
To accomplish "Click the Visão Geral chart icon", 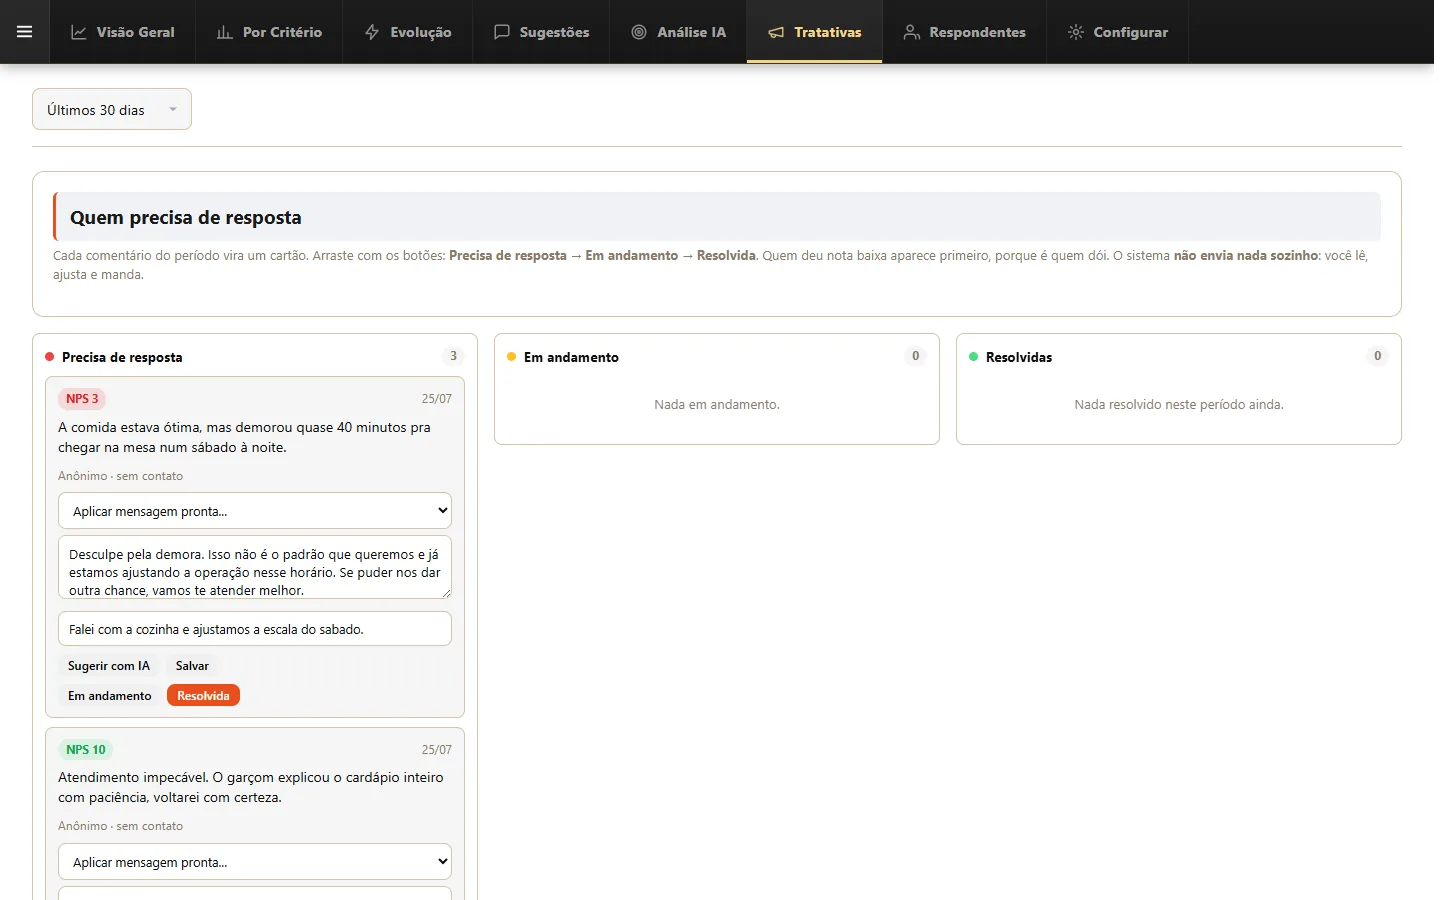I will coord(78,32).
